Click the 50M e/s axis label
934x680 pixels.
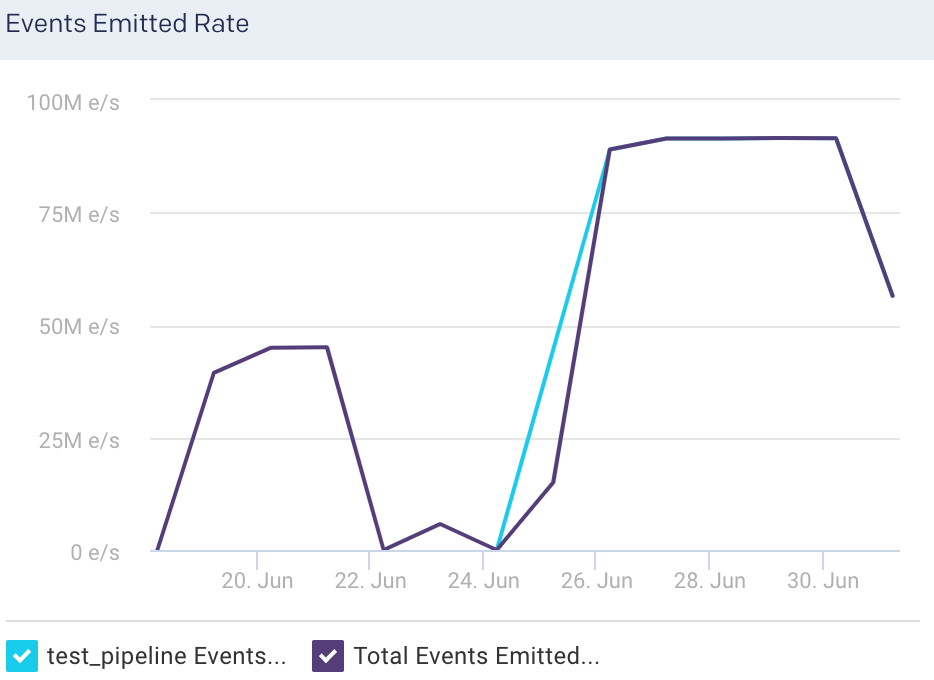coord(79,327)
